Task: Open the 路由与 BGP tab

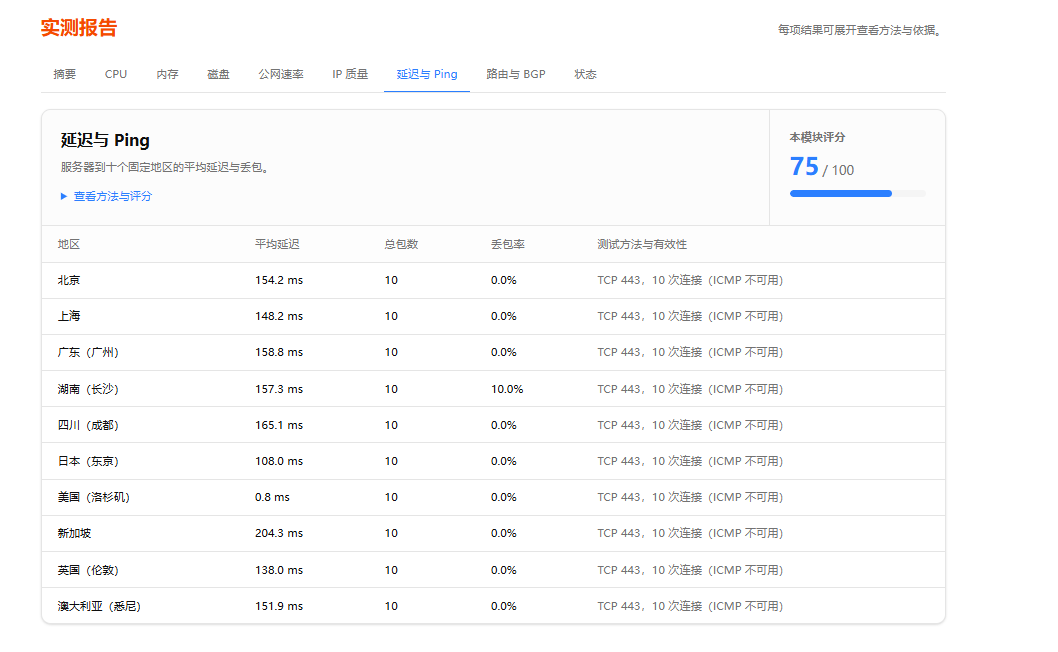Action: (x=516, y=74)
